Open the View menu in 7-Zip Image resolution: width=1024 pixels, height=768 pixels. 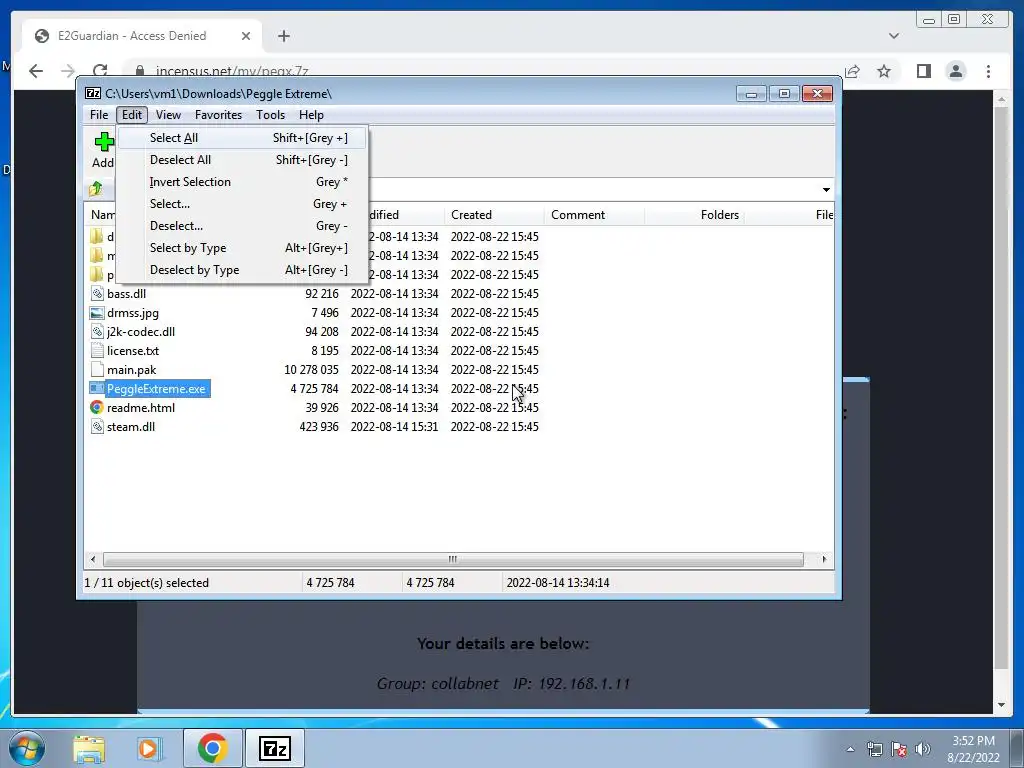pos(168,115)
